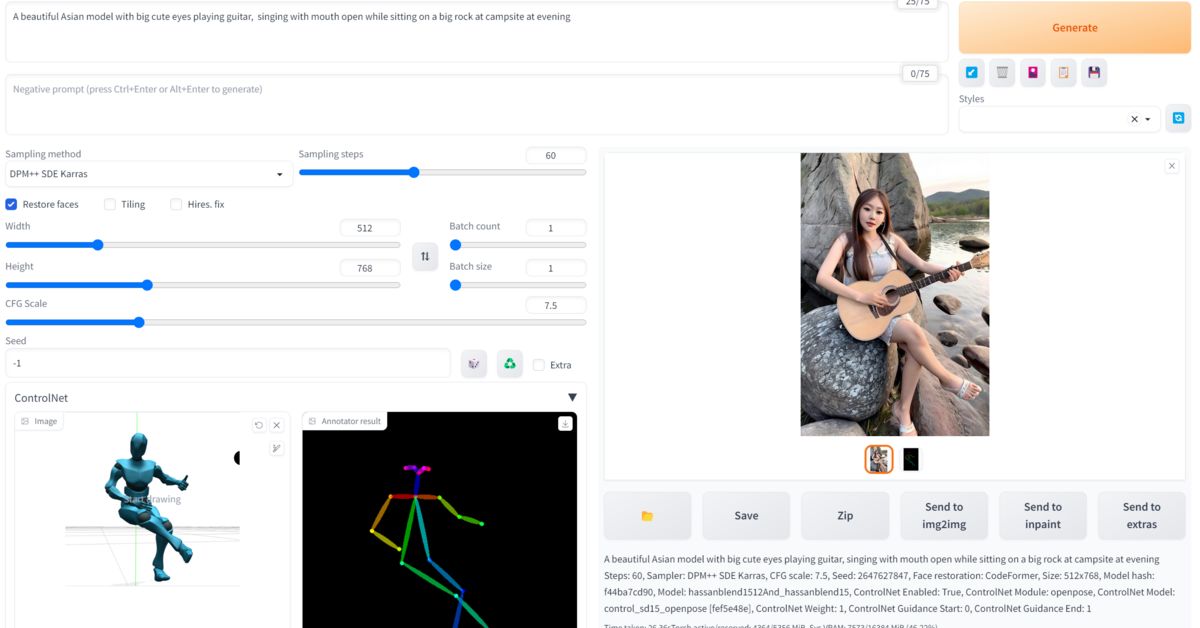
Task: Click Send to inpaint button
Action: [1042, 516]
